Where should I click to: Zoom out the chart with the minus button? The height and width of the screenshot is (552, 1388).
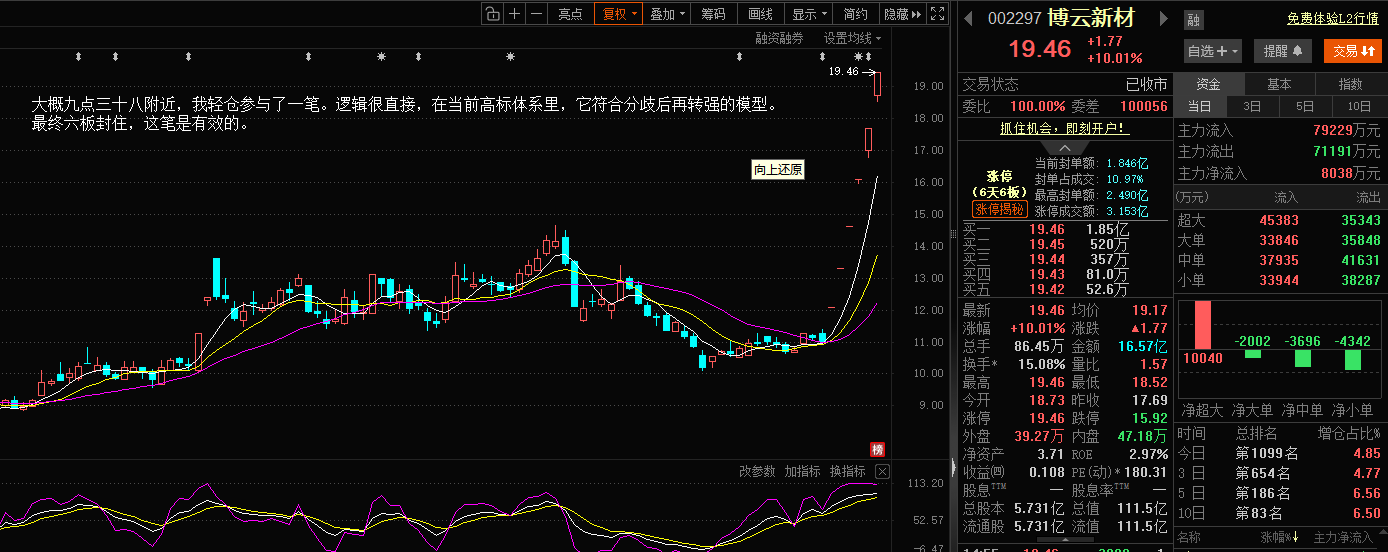point(537,13)
